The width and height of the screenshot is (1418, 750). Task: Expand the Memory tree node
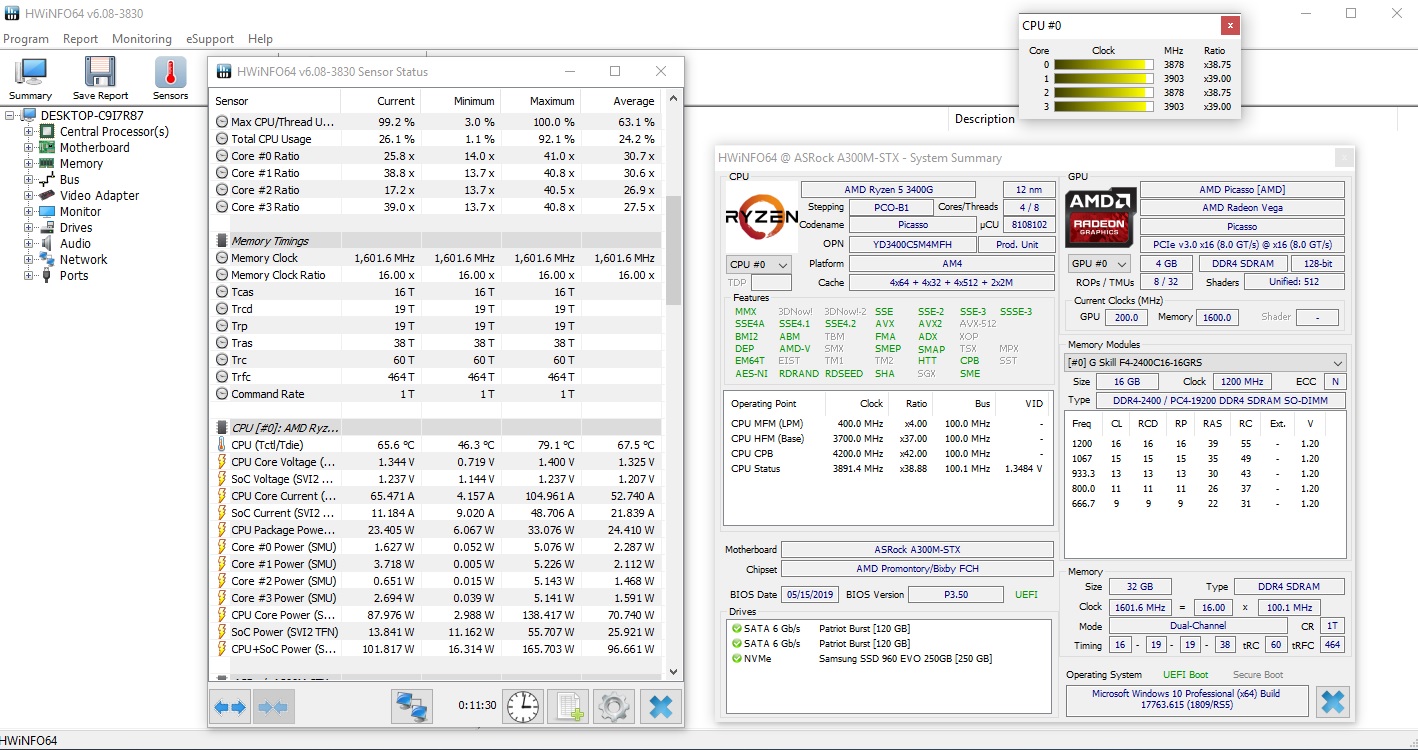tap(29, 163)
